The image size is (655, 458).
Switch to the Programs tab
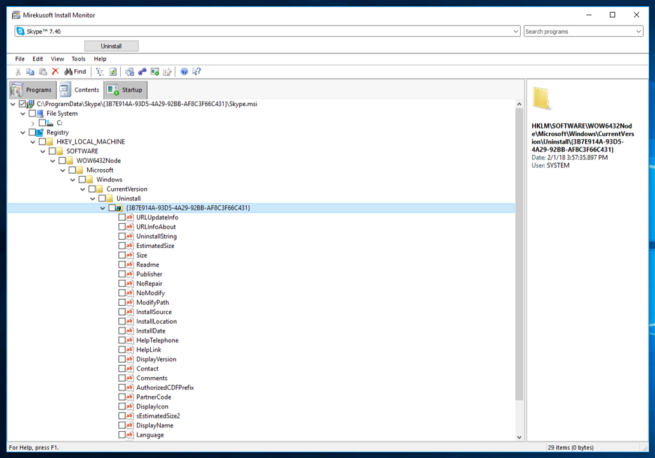pyautogui.click(x=33, y=90)
